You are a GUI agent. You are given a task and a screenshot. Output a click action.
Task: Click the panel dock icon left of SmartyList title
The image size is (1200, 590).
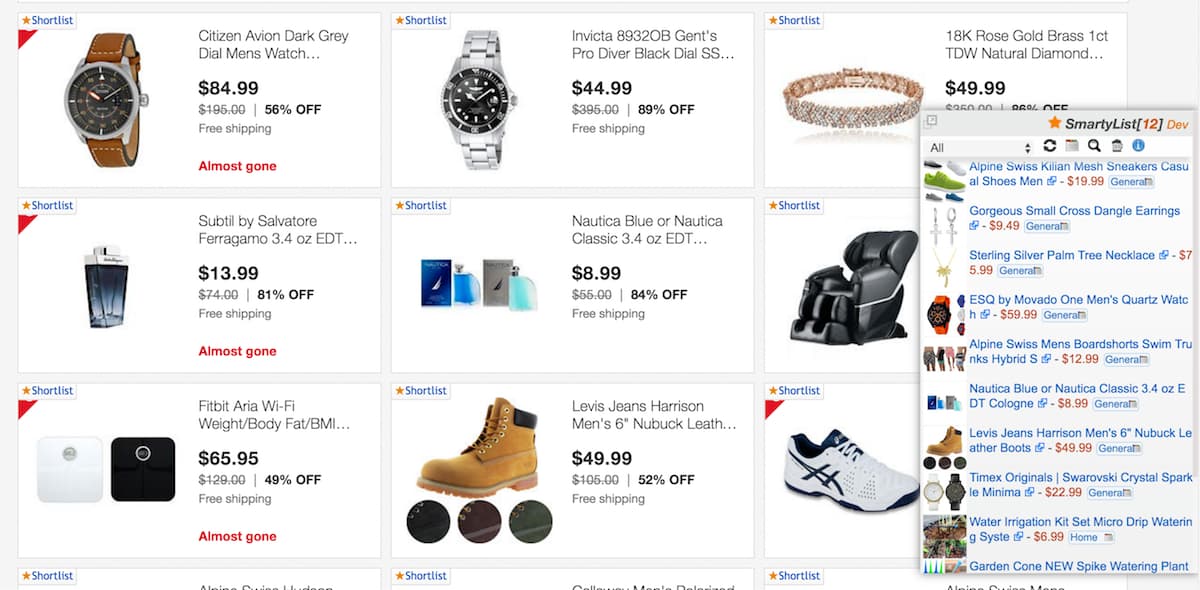pos(930,122)
